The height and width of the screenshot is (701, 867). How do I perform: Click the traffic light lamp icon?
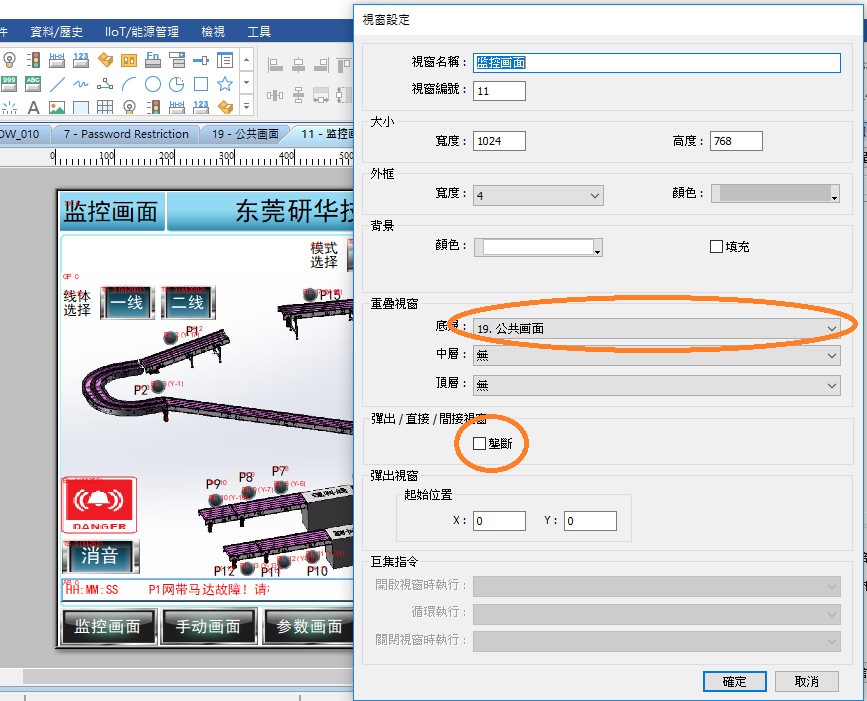click(x=33, y=60)
